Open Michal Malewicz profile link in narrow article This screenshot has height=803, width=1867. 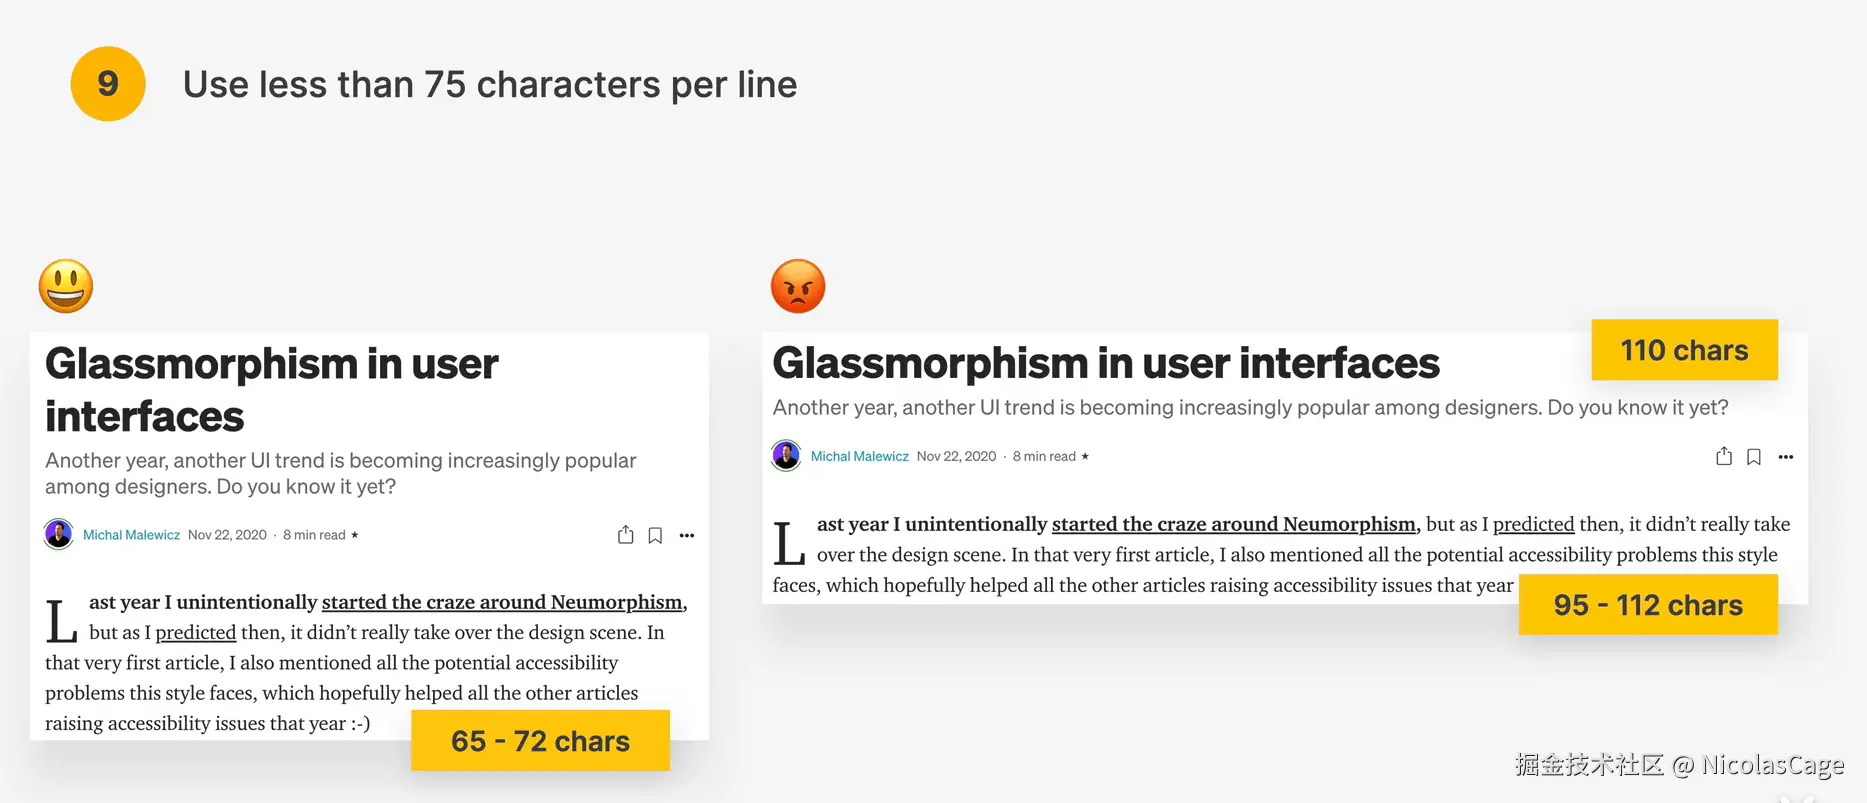pos(131,535)
